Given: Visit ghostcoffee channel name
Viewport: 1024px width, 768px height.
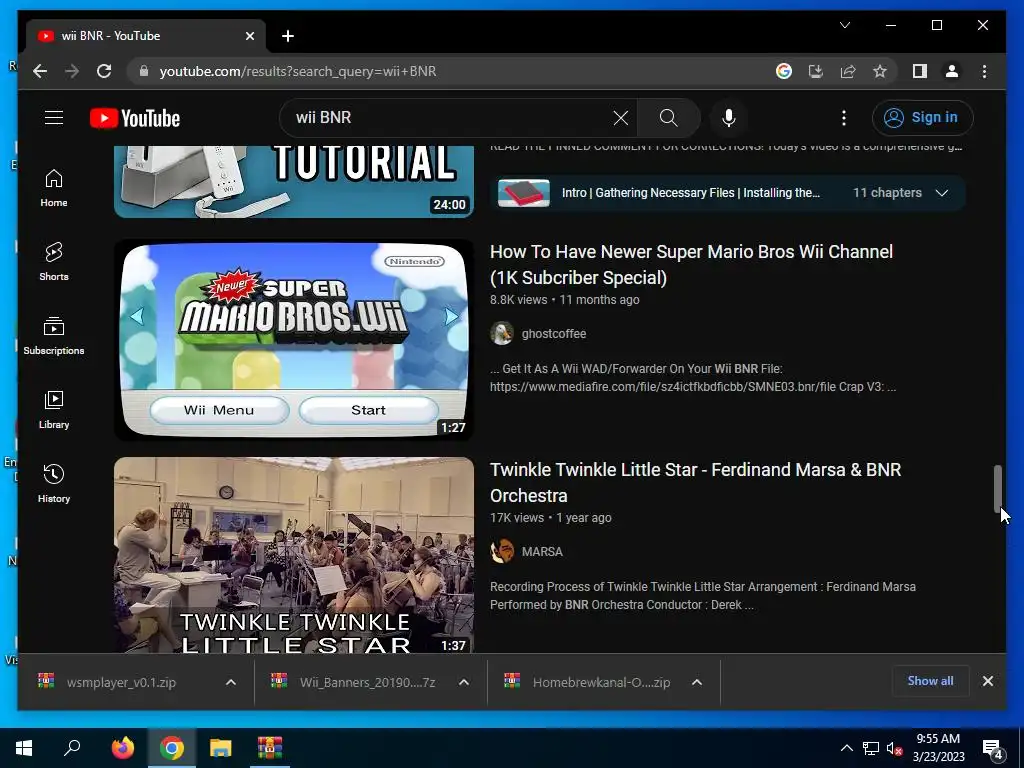Looking at the screenshot, I should pyautogui.click(x=554, y=334).
